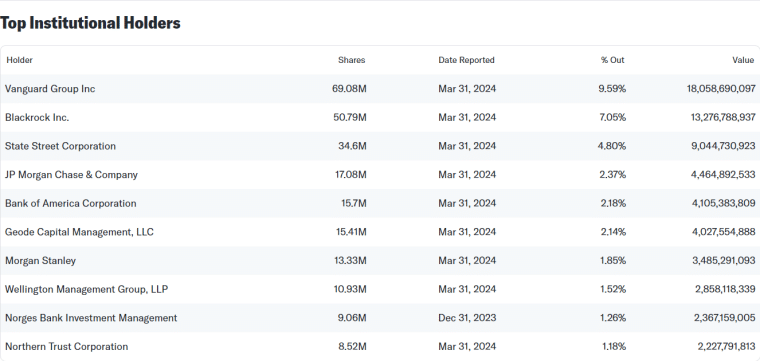This screenshot has height=362, width=760.
Task: Click the Dec 31, 2023 date cell
Action: tap(467, 318)
